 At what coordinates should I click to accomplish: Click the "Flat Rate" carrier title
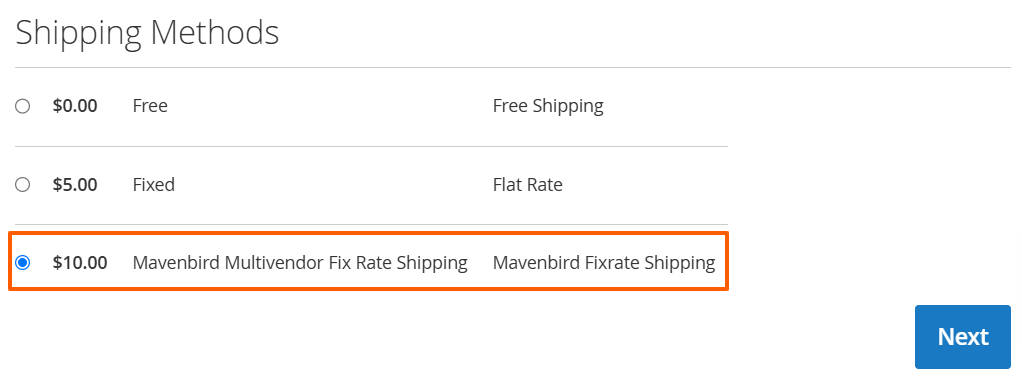point(527,185)
